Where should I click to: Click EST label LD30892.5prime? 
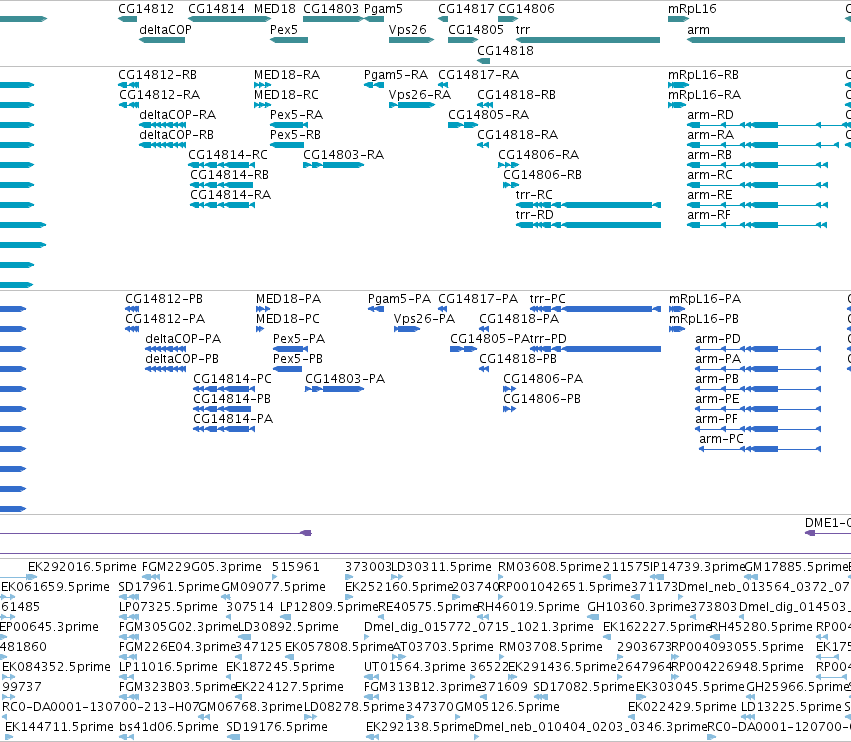click(x=288, y=627)
